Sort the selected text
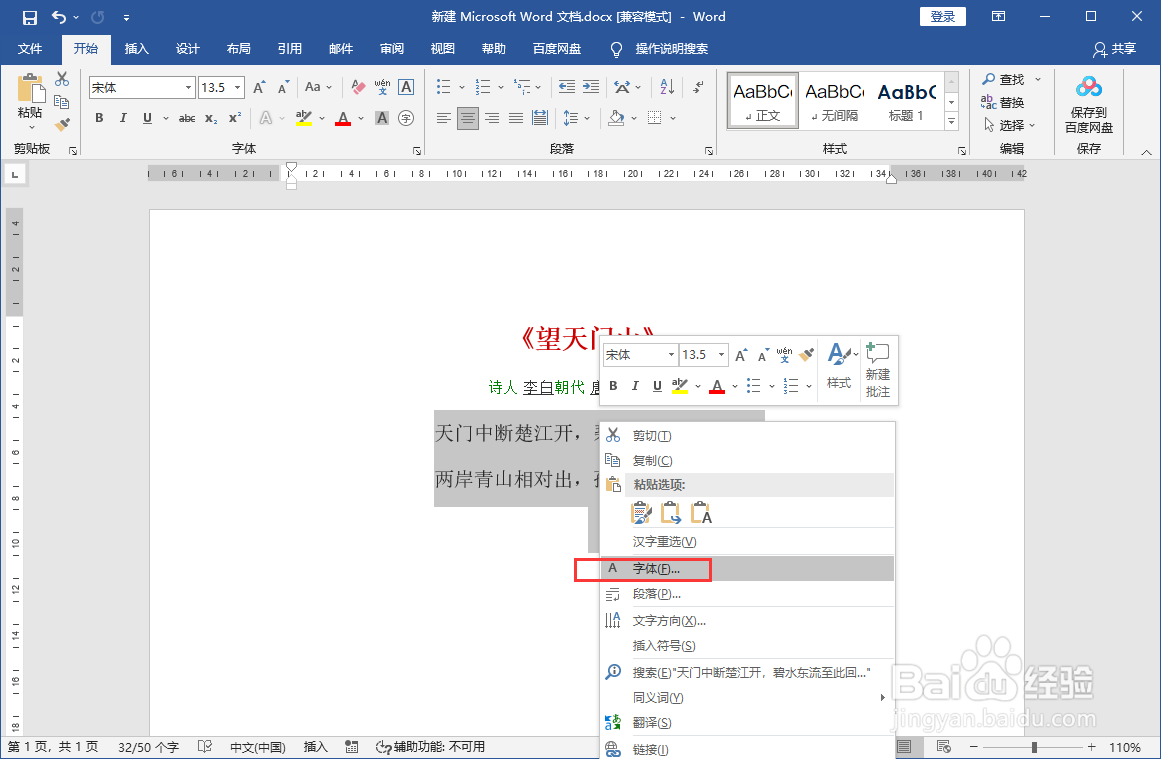Screen dimensions: 1161x759 click(x=667, y=87)
